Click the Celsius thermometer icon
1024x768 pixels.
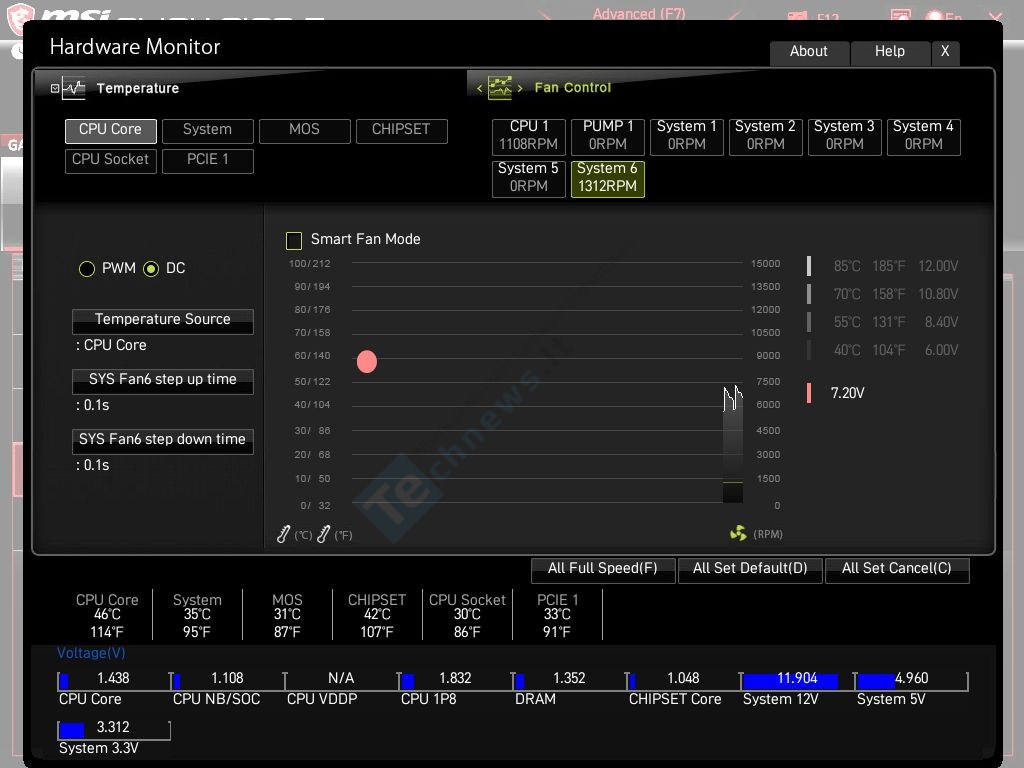[283, 534]
